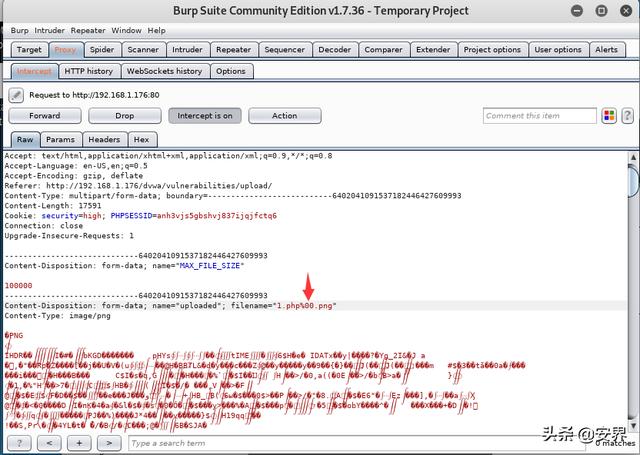Click the MAX_FILE_SIZE field name
Viewport: 640px width, 455px height.
tap(210, 266)
